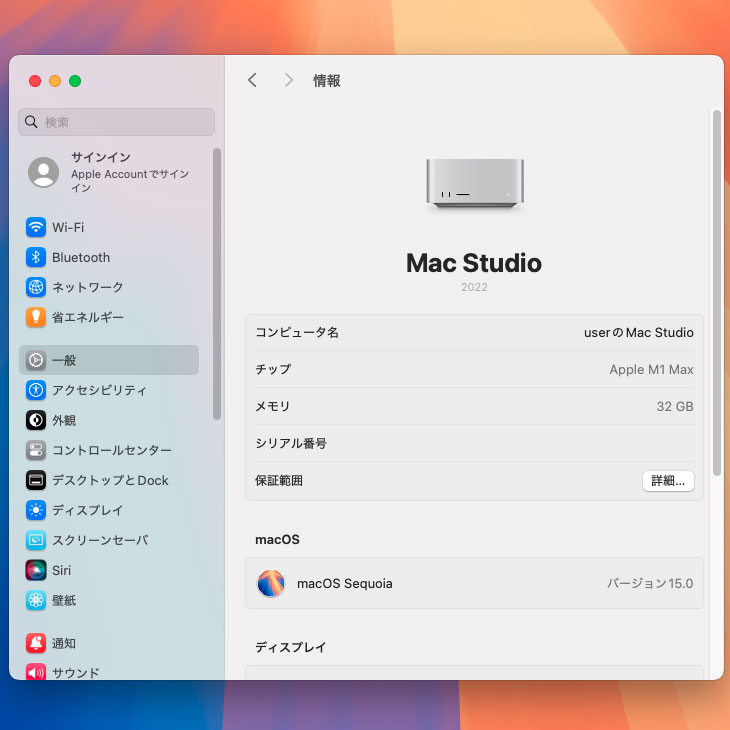Click the '2022' model year text
730x730 pixels.
click(x=474, y=287)
